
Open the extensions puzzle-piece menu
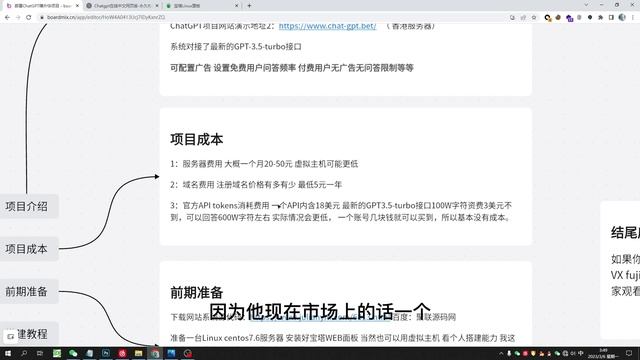tap(600, 18)
